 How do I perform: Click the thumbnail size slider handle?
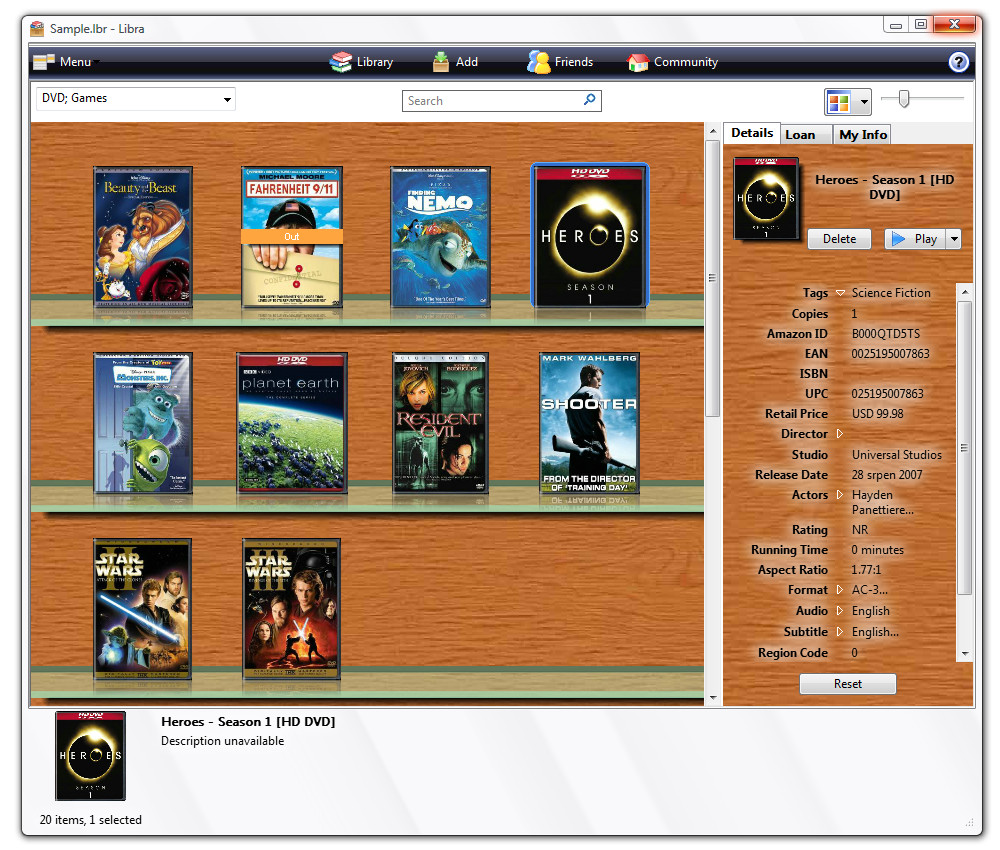904,99
